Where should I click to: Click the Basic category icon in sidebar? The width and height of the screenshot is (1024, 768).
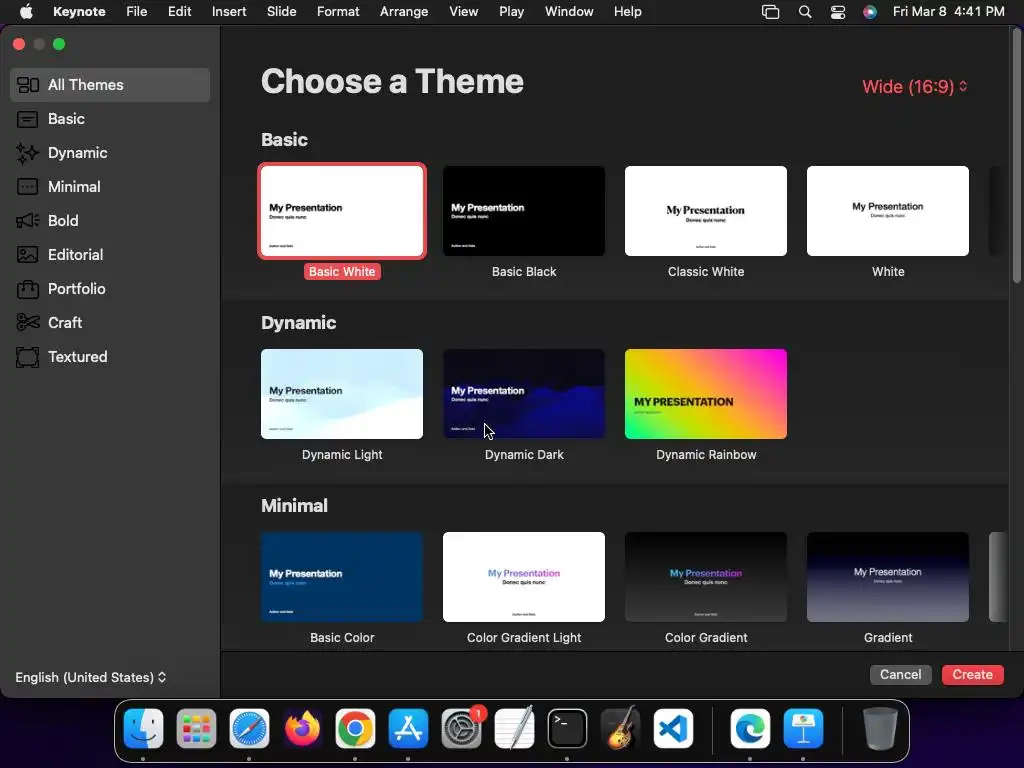coord(27,119)
